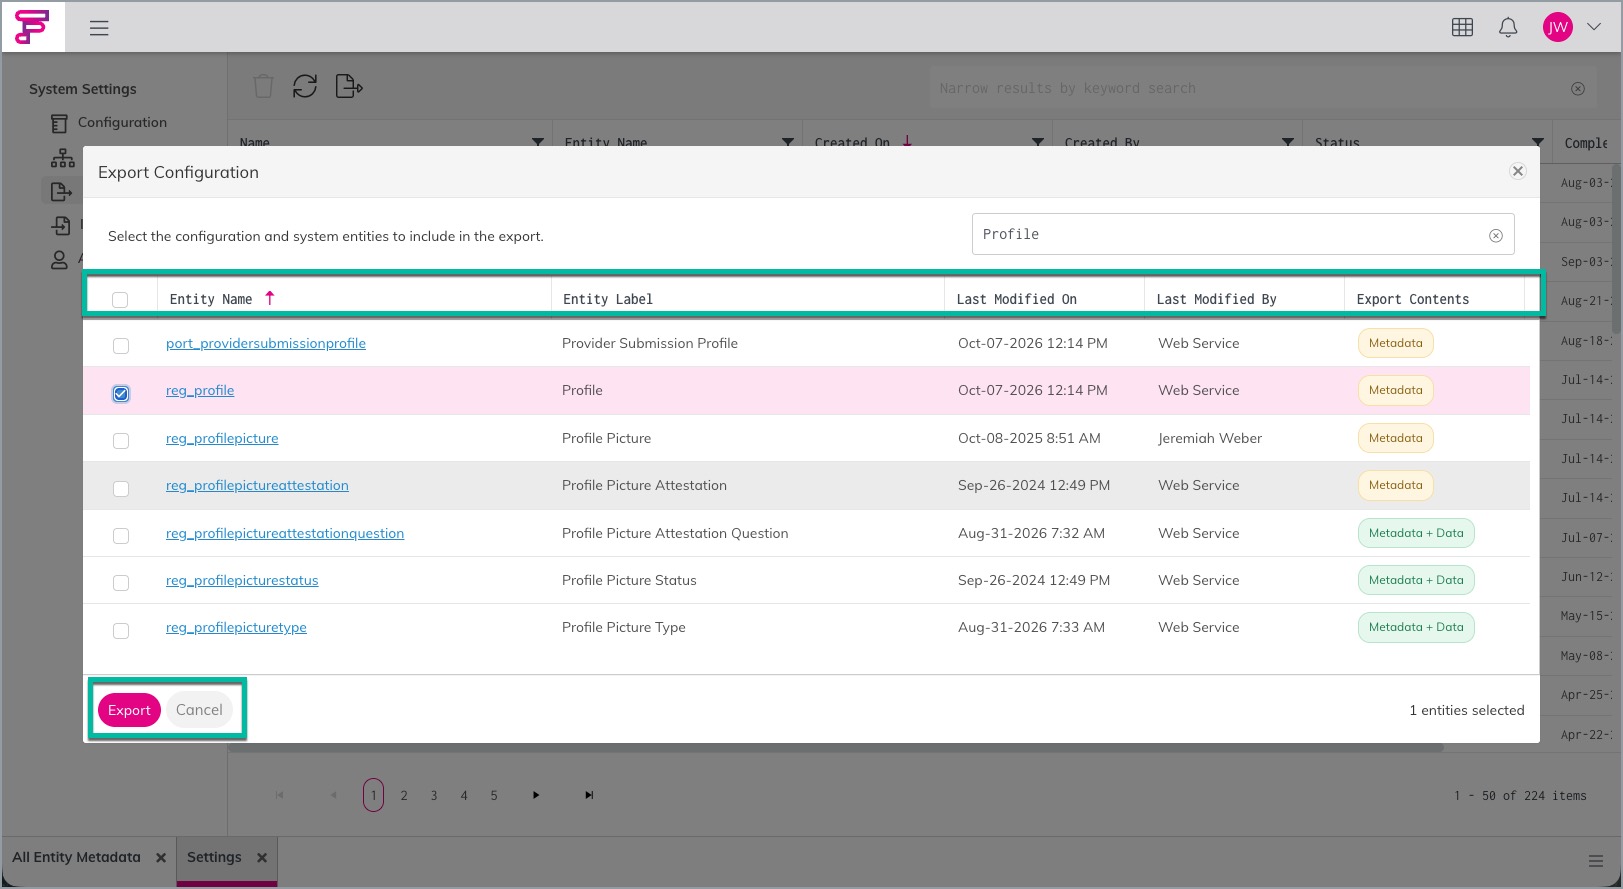Open the hamburger navigation menu
1623x889 pixels.
[99, 28]
